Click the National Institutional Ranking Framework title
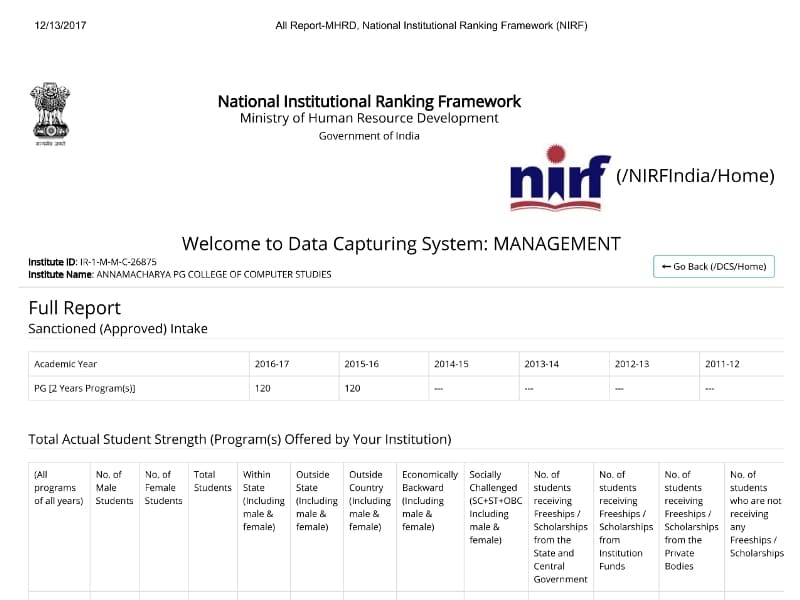800x600 pixels. tap(369, 101)
